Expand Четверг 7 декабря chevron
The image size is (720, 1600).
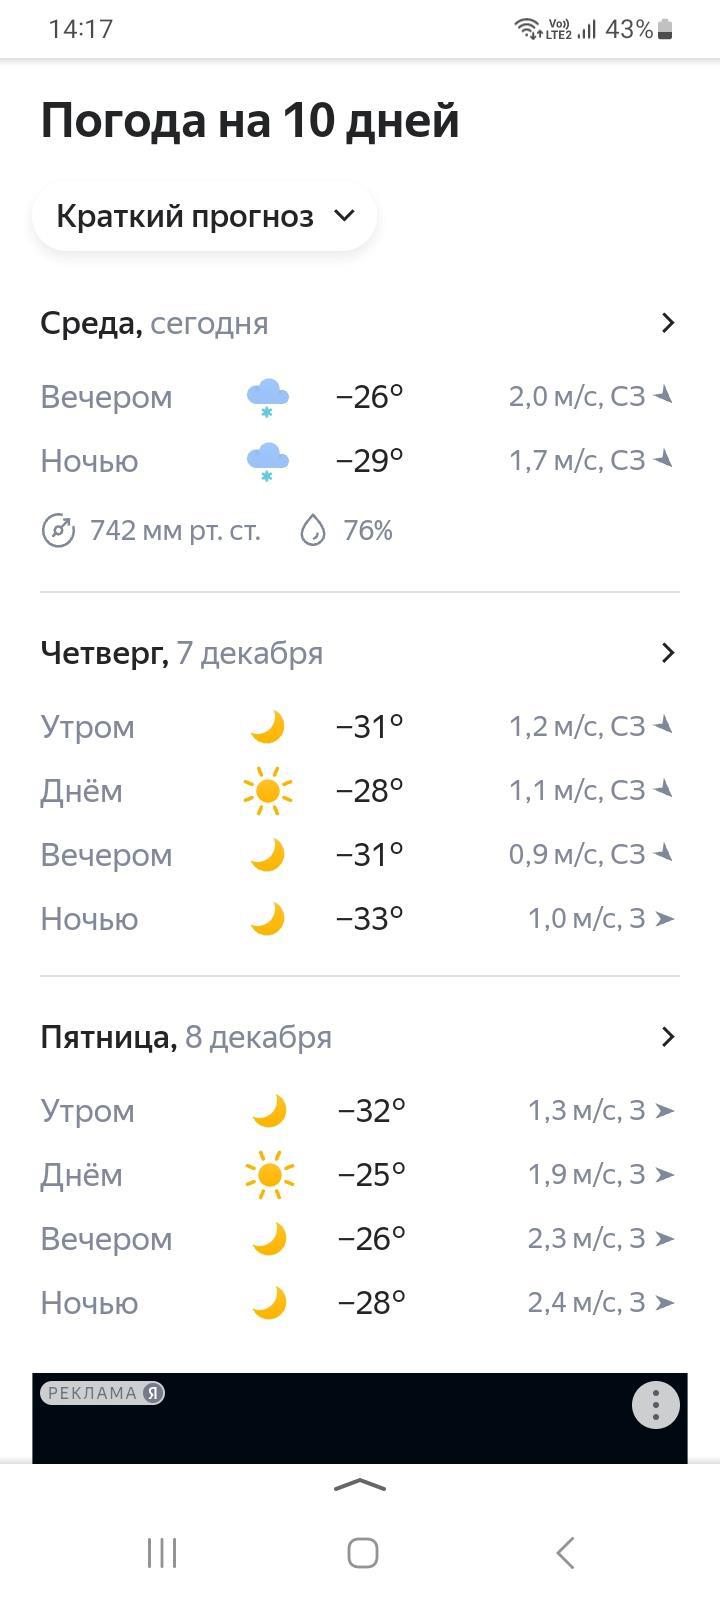668,653
